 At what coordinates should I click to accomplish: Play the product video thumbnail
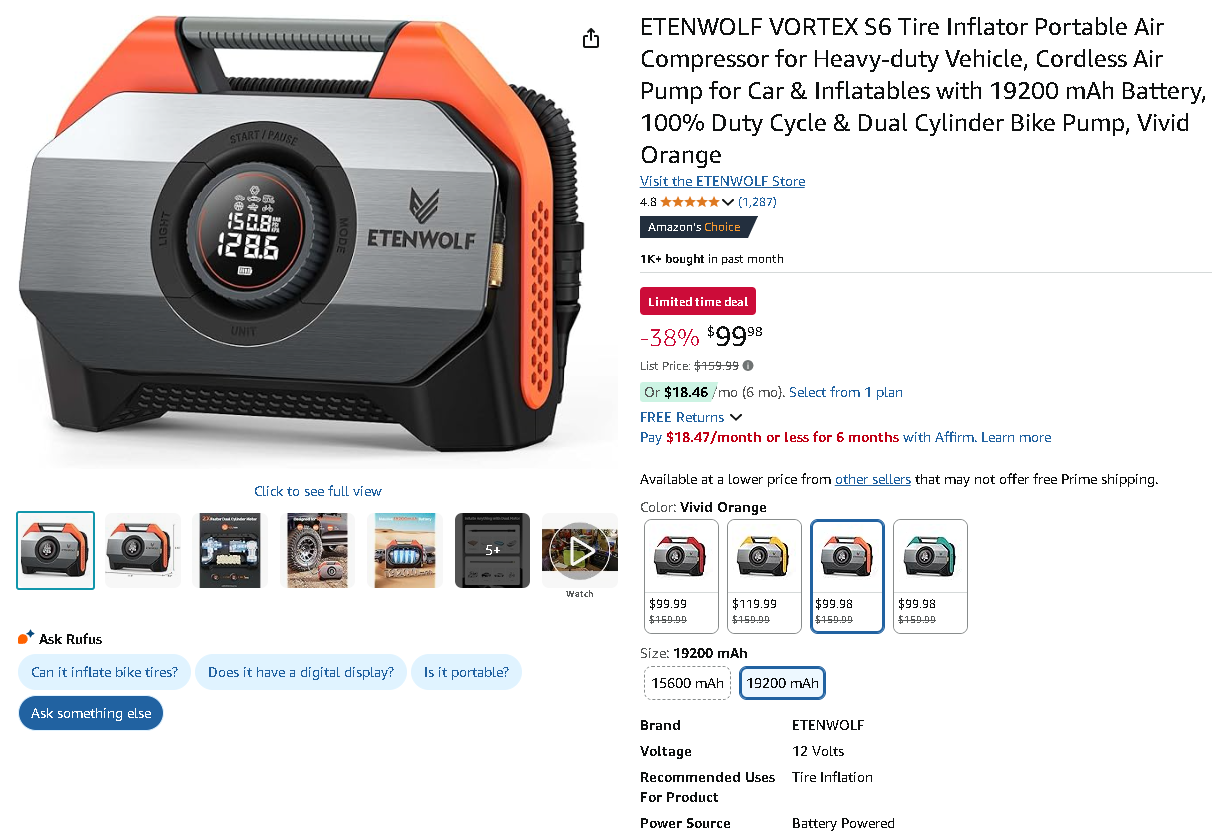tap(580, 550)
